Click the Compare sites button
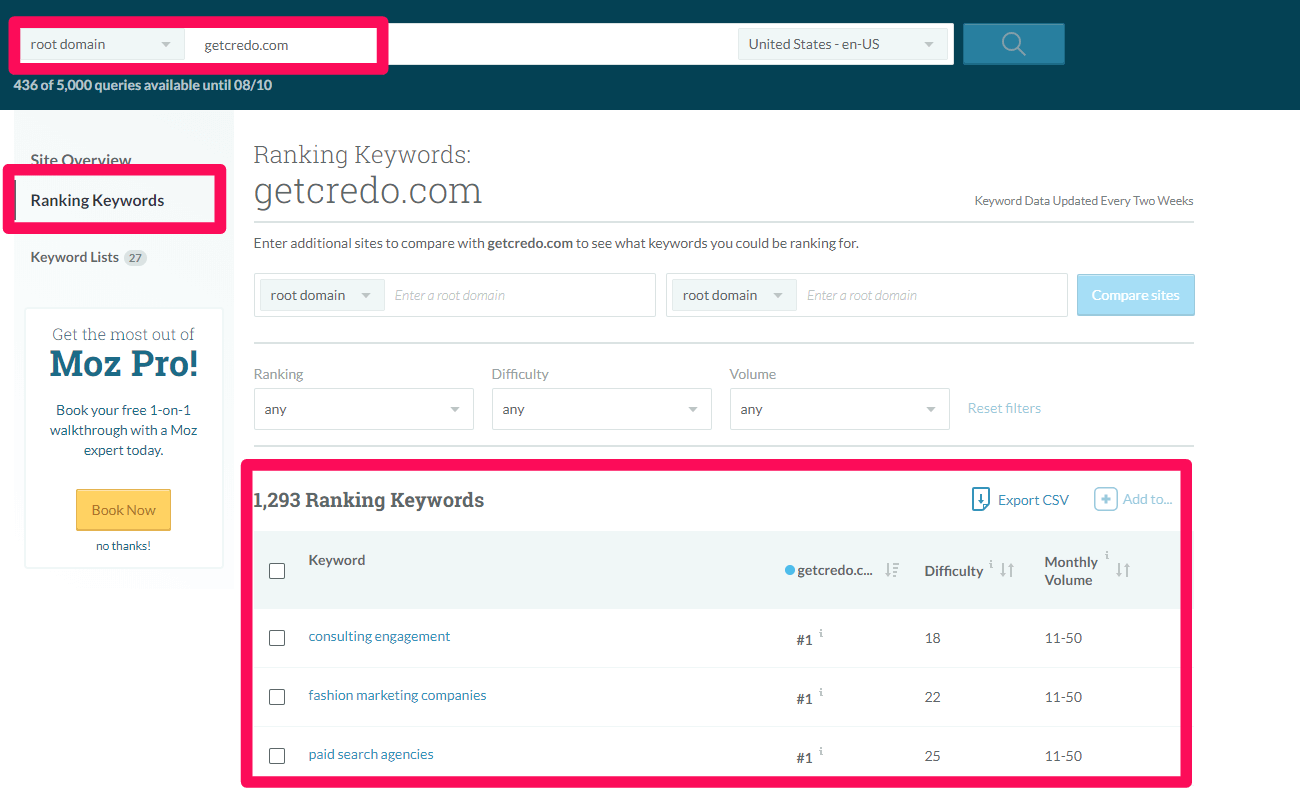The width and height of the screenshot is (1300, 791). coord(1135,295)
